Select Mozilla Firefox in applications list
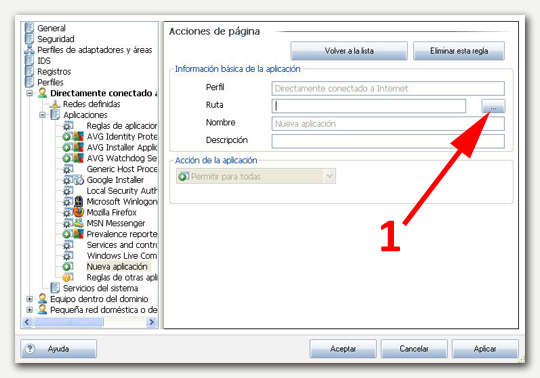 click(112, 212)
